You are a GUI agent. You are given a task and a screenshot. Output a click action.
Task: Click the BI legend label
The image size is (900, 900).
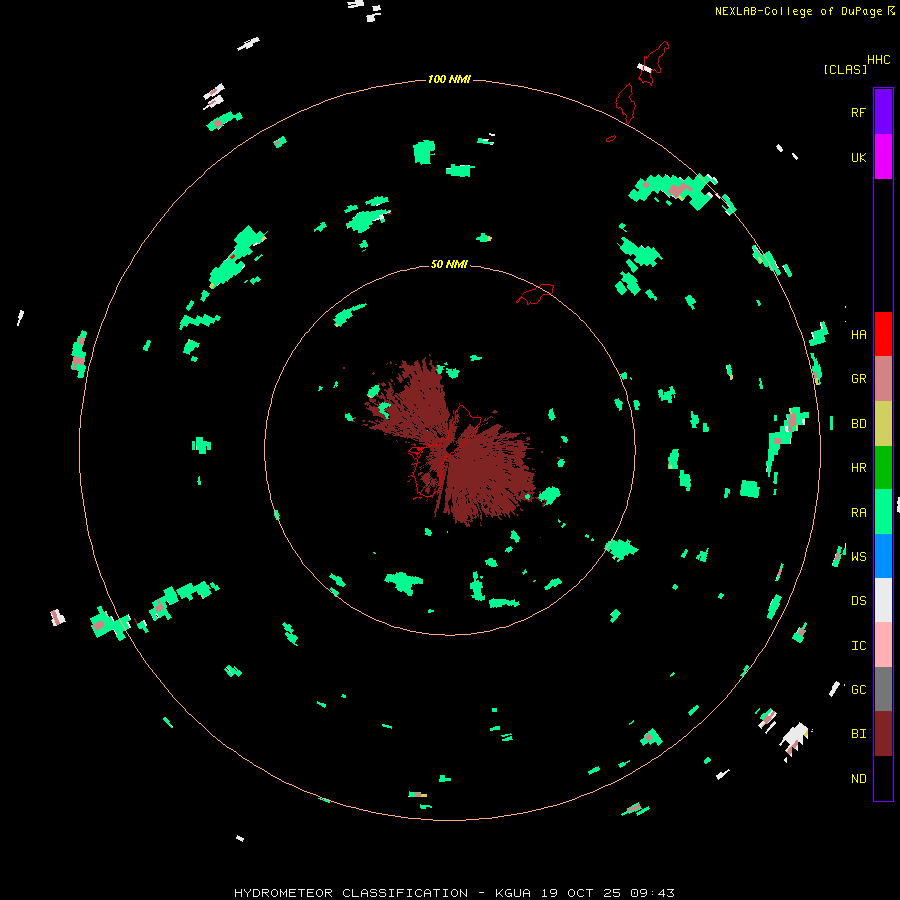(858, 734)
